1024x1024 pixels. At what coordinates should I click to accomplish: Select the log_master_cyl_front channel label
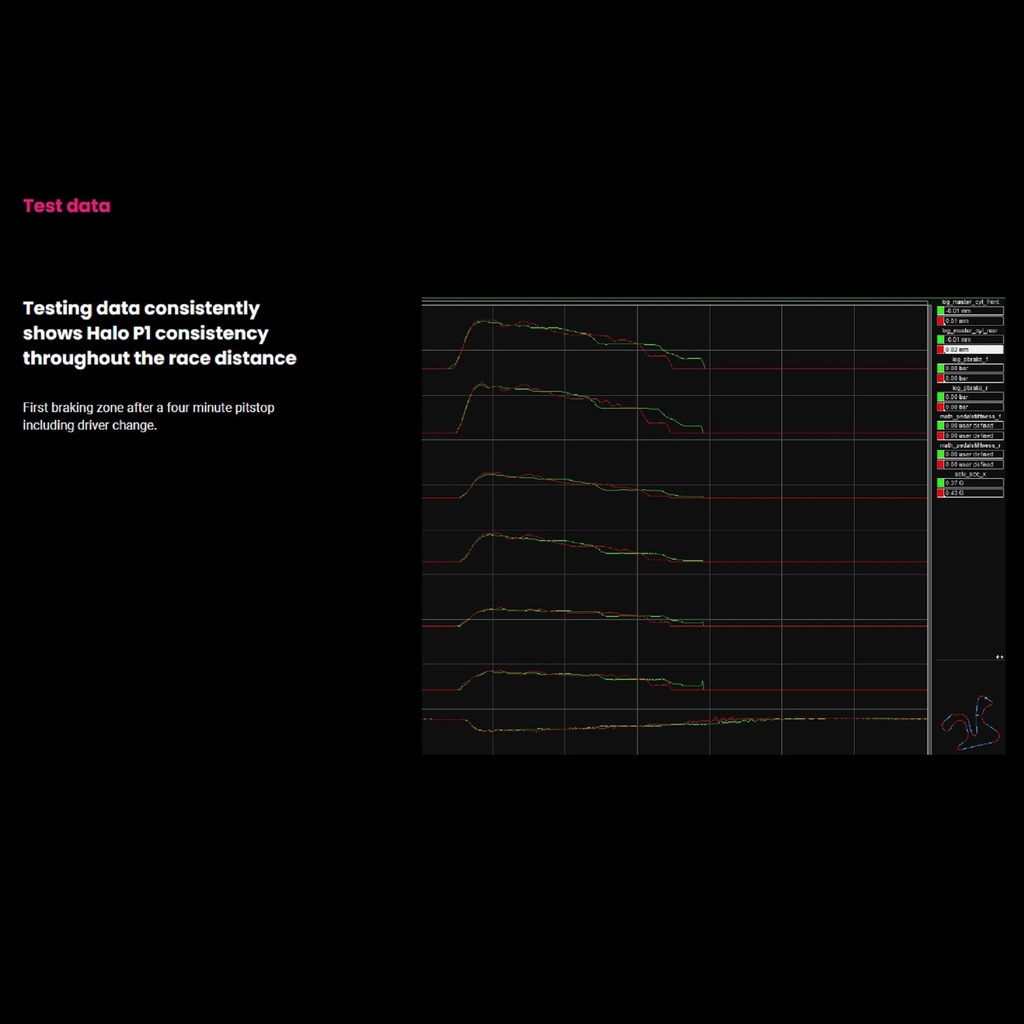tap(970, 302)
